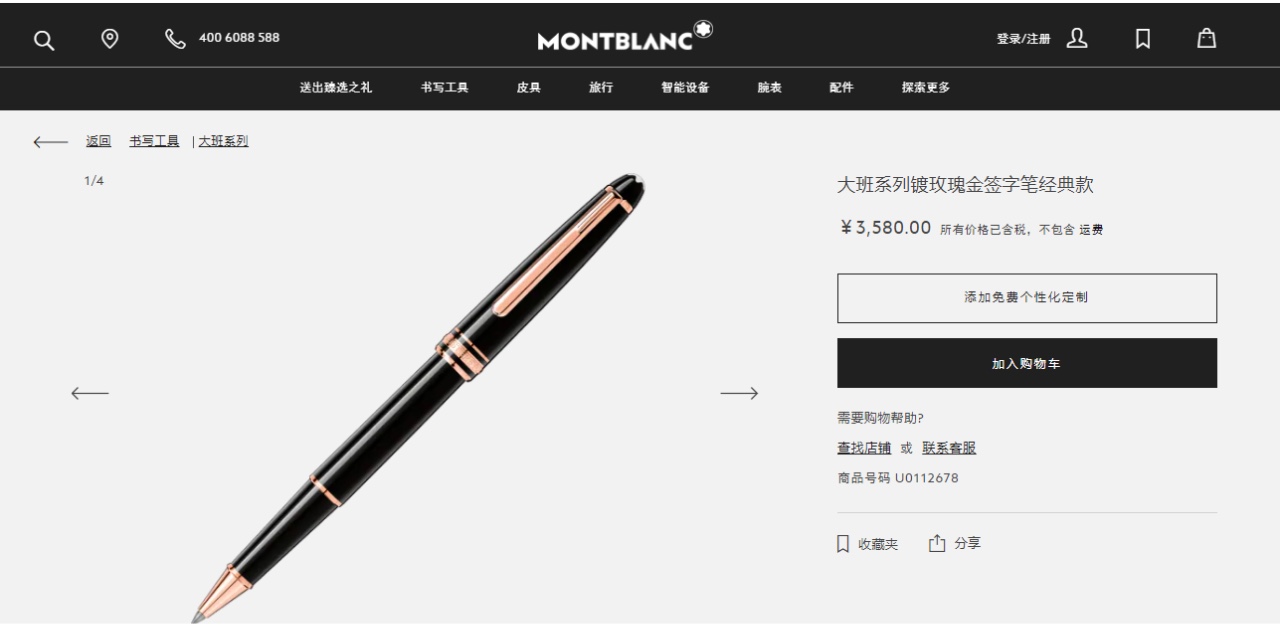Show next product image with right arrow

(x=739, y=393)
